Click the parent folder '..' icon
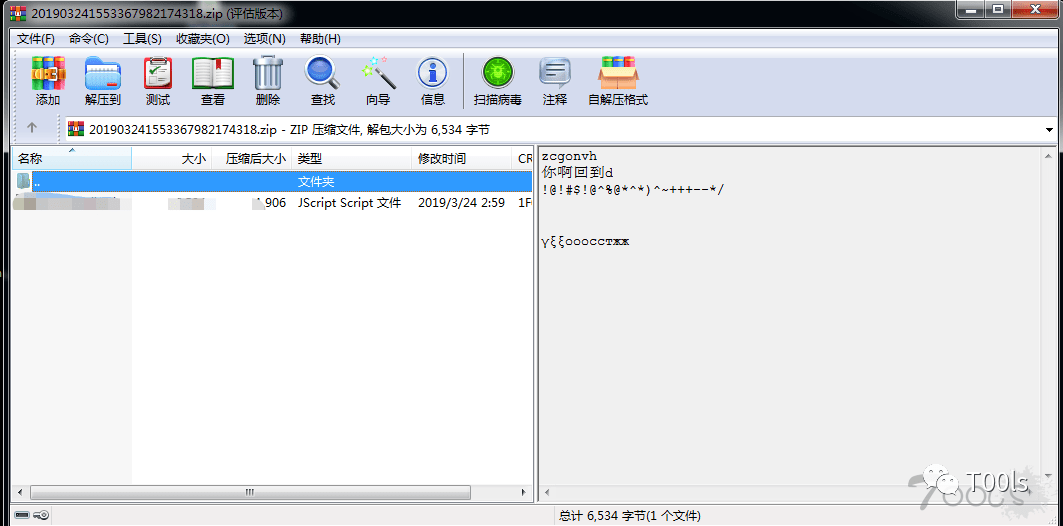This screenshot has height=526, width=1063. 24,181
